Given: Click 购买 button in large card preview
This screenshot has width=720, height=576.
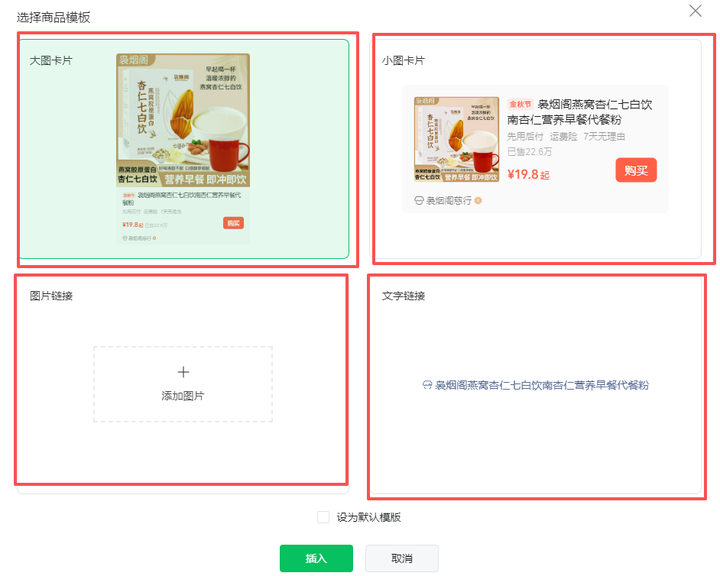Looking at the screenshot, I should [x=233, y=223].
